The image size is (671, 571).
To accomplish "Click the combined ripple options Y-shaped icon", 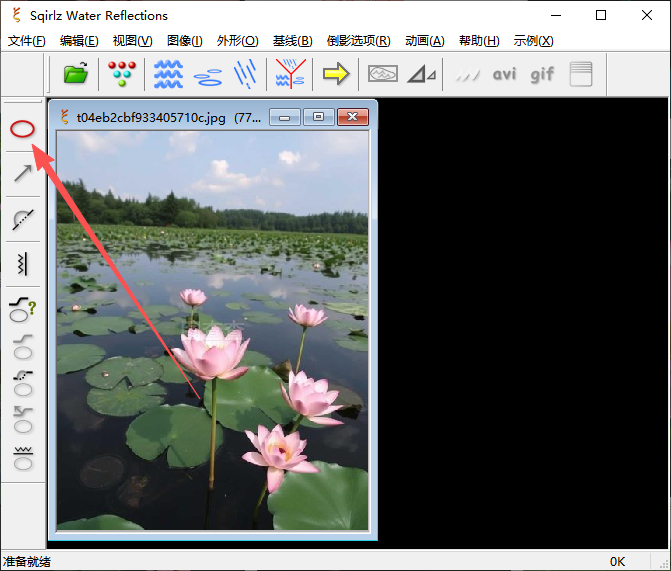I will coord(291,74).
